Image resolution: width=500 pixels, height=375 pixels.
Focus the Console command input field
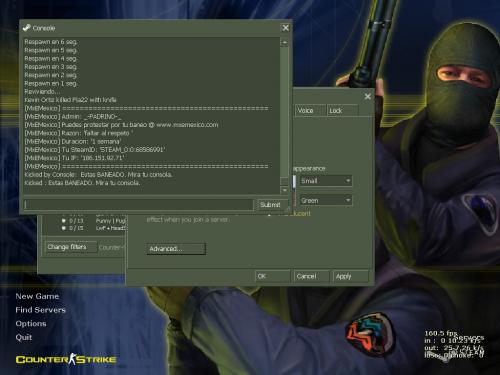[139, 205]
